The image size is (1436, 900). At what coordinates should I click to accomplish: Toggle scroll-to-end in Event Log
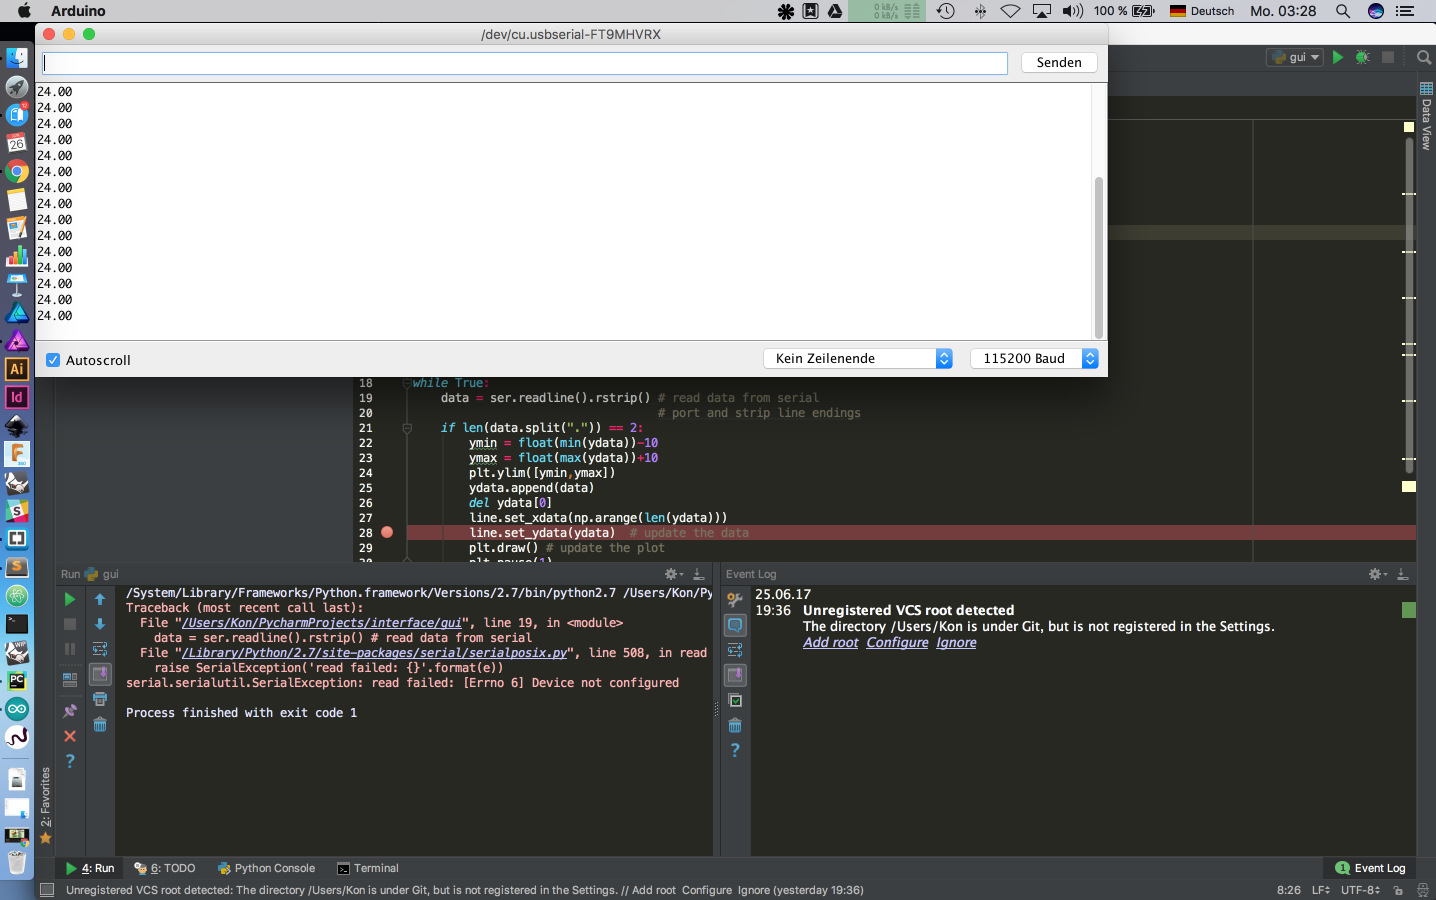[x=735, y=675]
